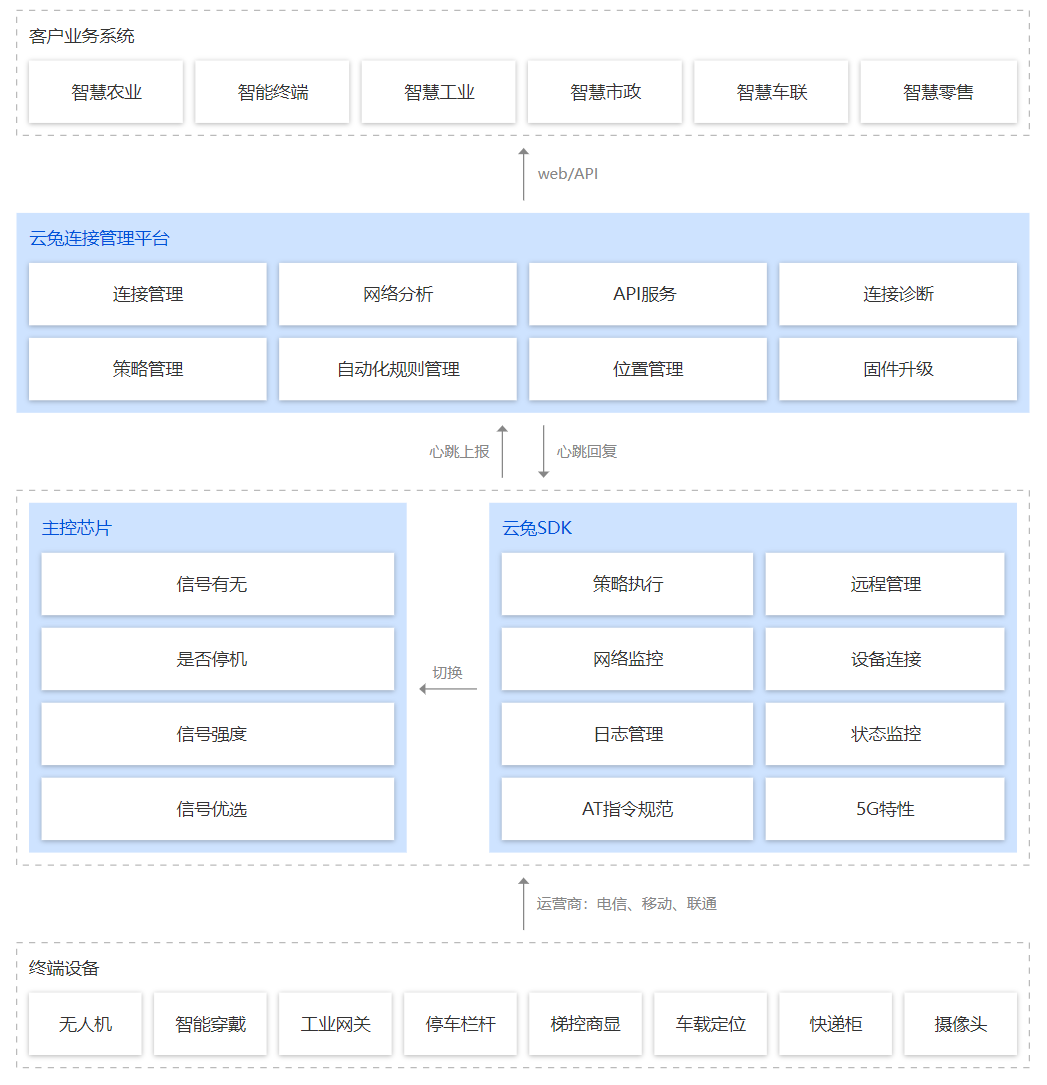Image resolution: width=1047 pixels, height=1085 pixels.
Task: Click the 云兔连接管理平台 title
Action: click(x=99, y=239)
